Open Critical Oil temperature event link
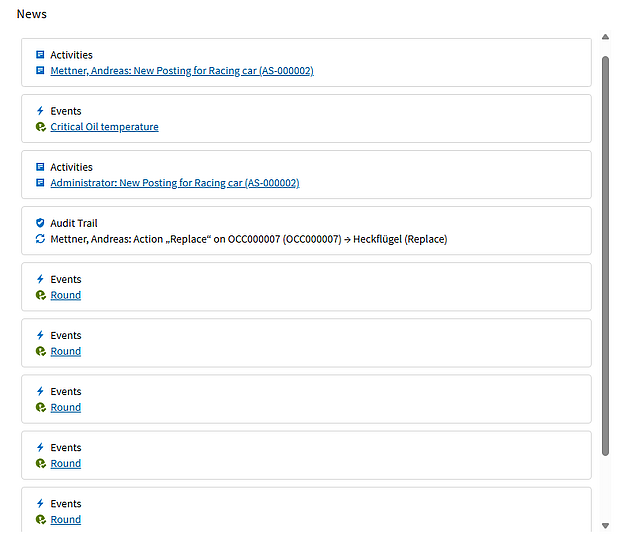Image resolution: width=624 pixels, height=546 pixels. pyautogui.click(x=104, y=127)
